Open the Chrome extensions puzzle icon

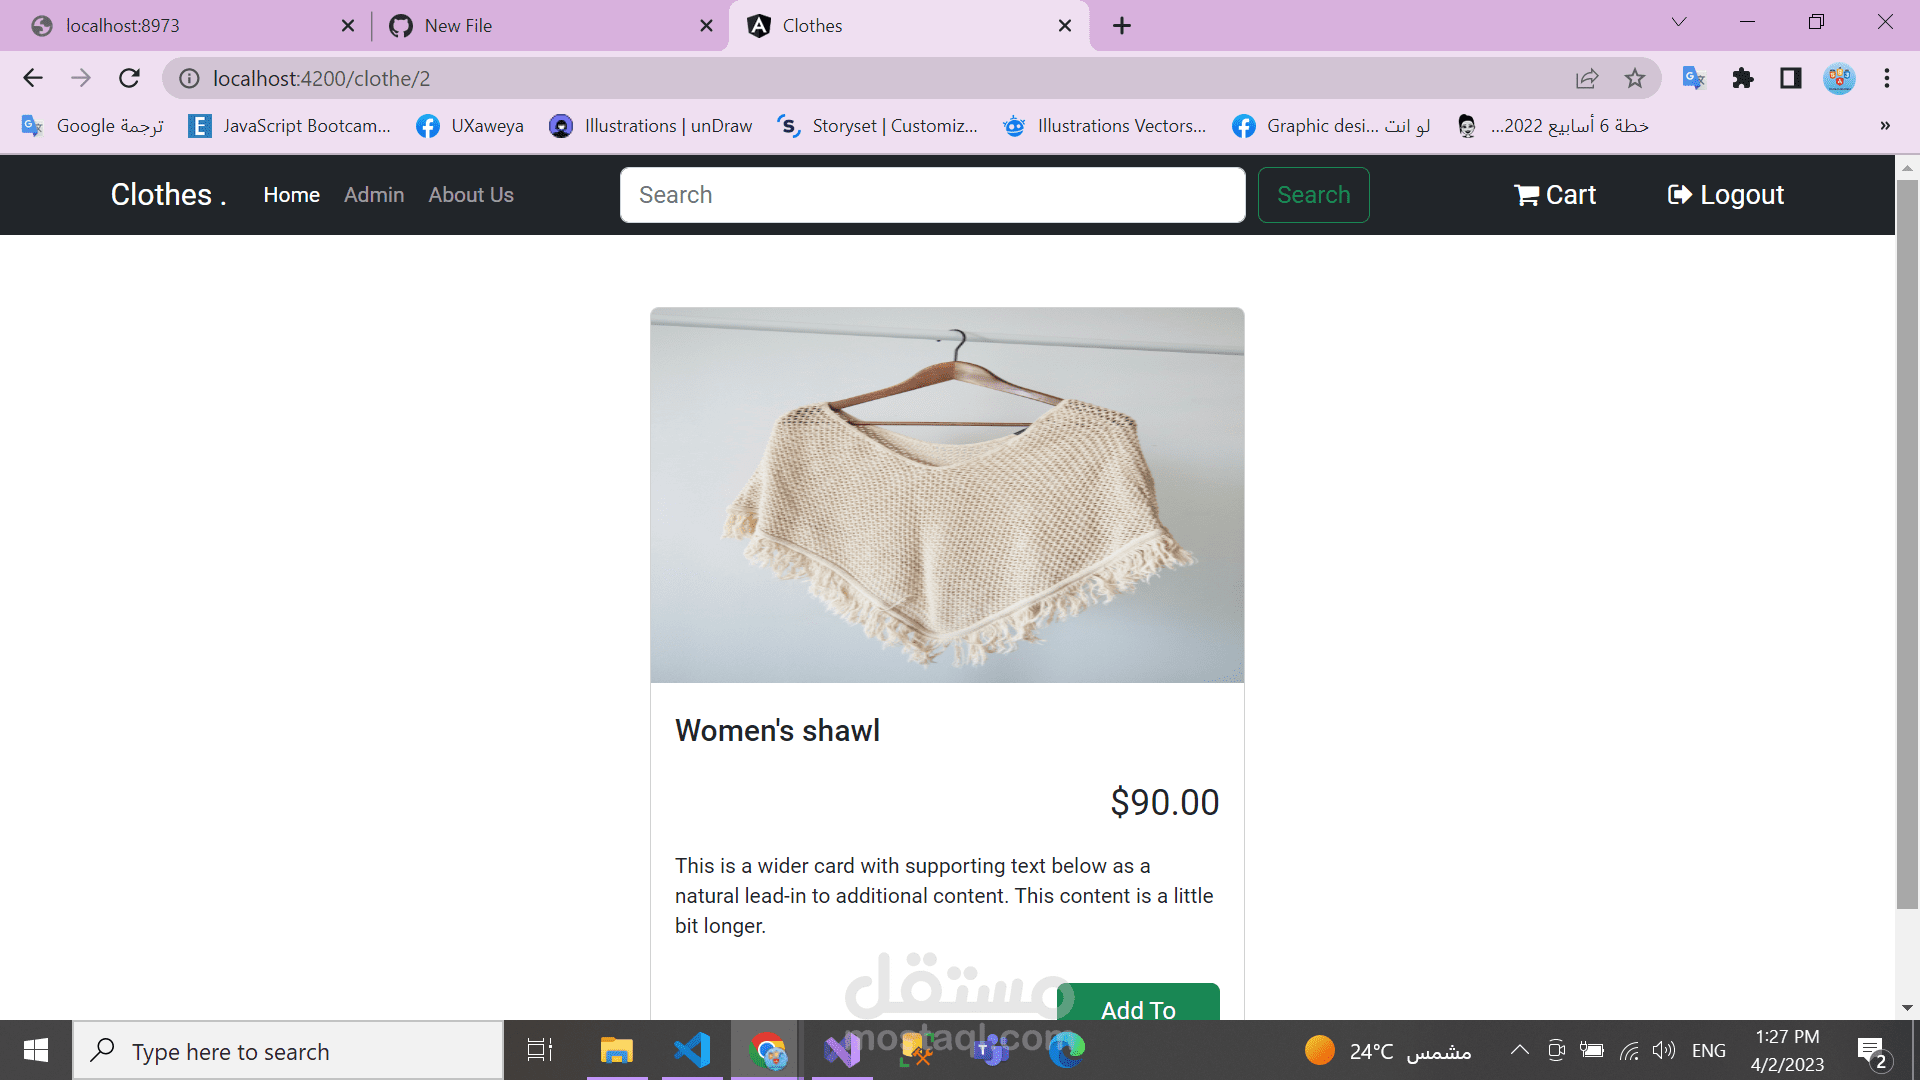click(1743, 78)
